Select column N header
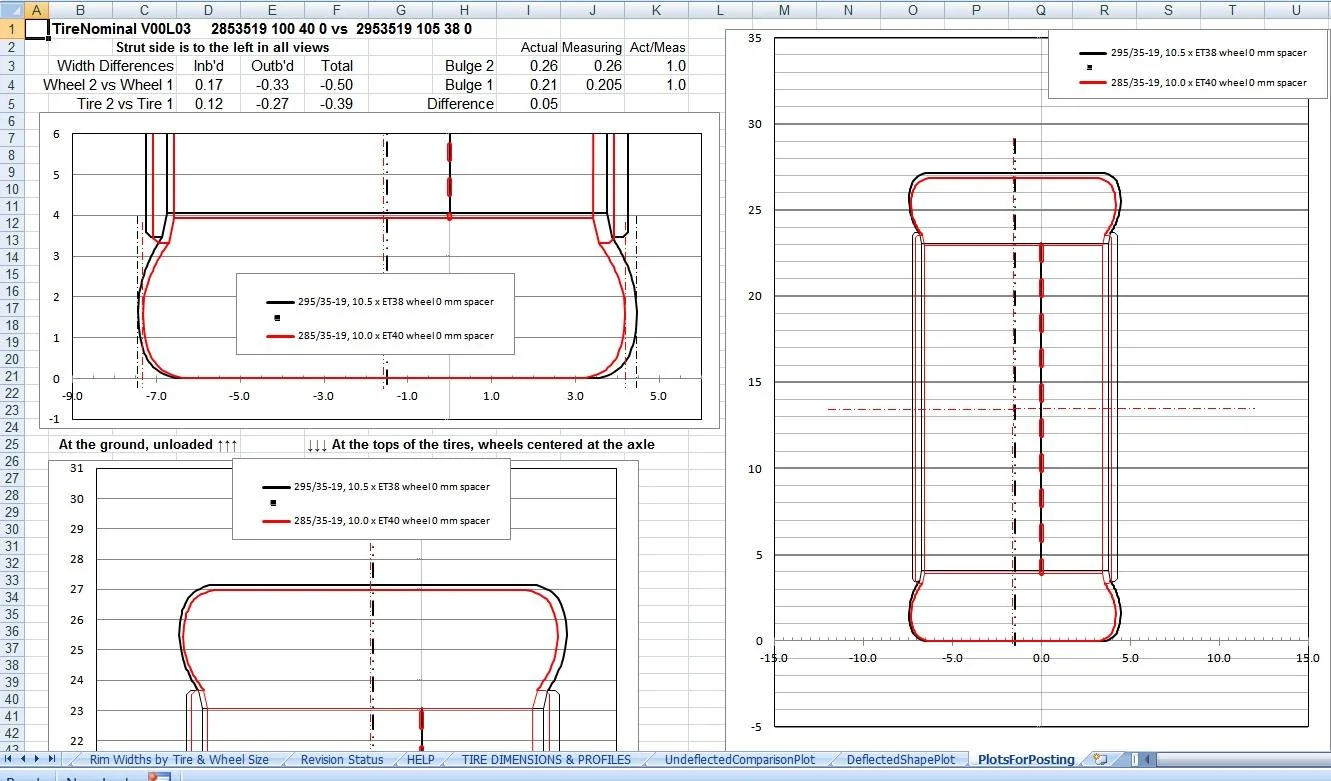This screenshot has height=781, width=1331. pyautogui.click(x=848, y=10)
